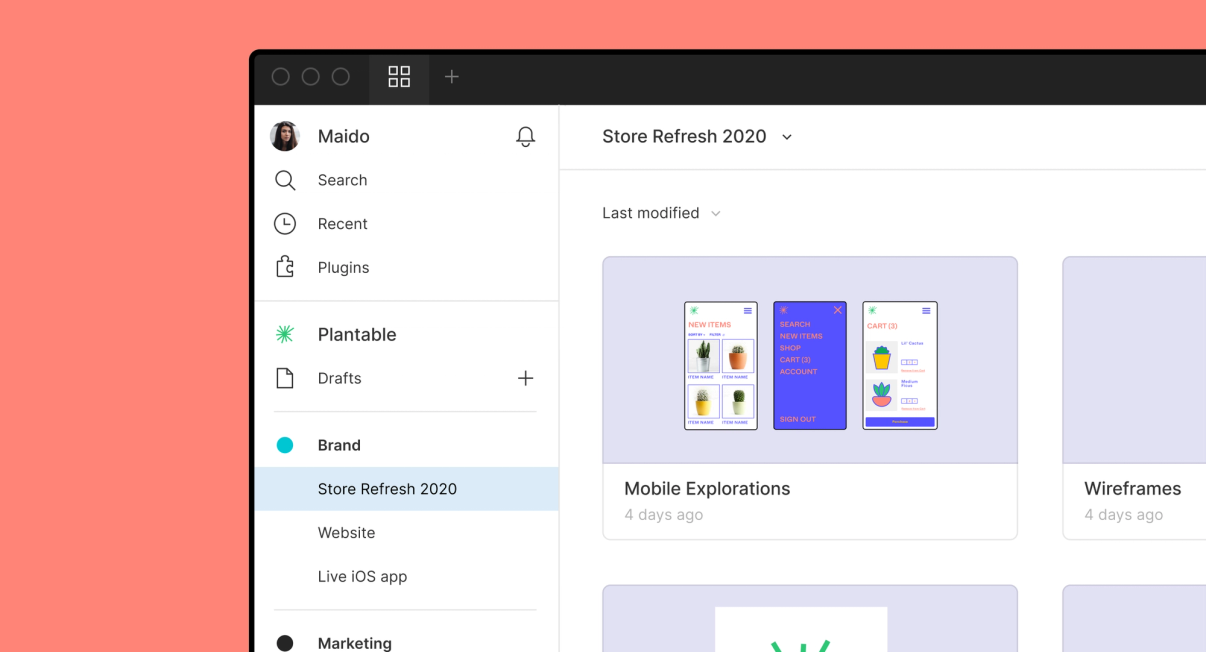Open Recent files
The image size is (1206, 652).
pyautogui.click(x=343, y=224)
